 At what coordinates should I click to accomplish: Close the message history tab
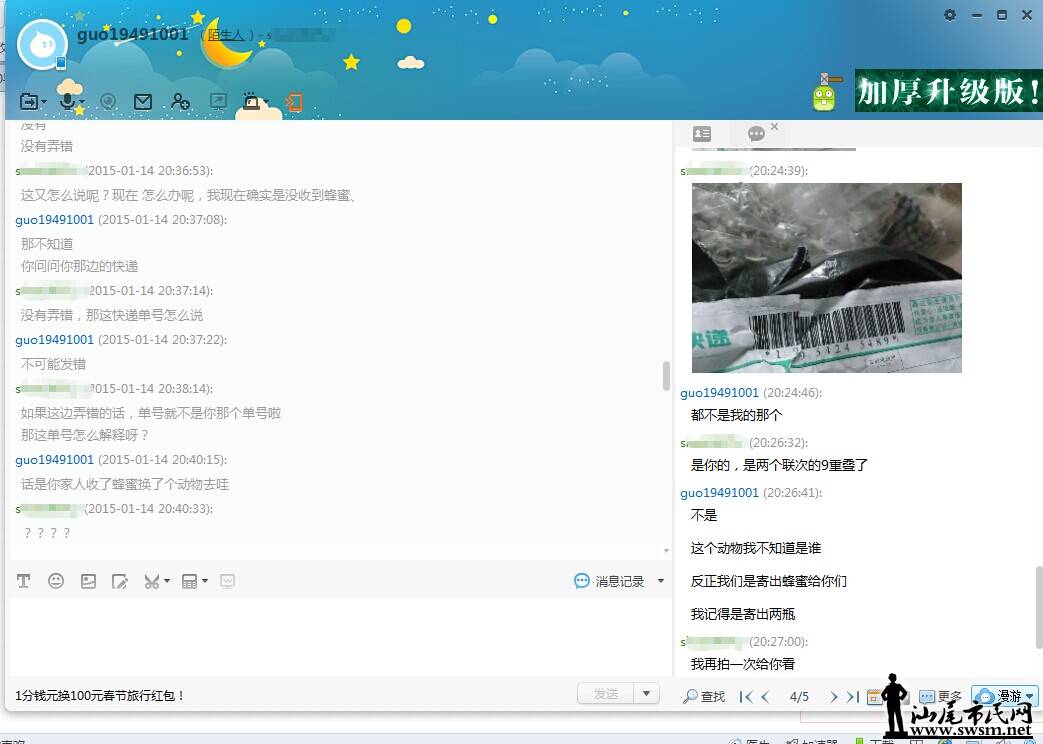(774, 126)
